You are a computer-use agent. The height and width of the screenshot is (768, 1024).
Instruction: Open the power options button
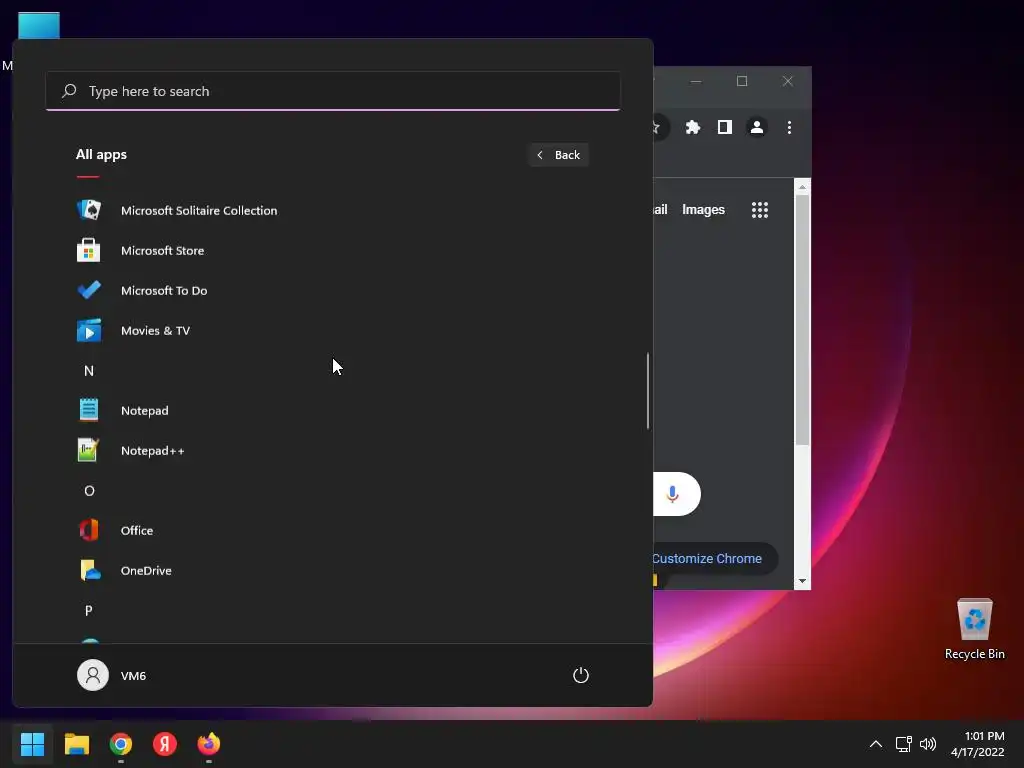581,675
